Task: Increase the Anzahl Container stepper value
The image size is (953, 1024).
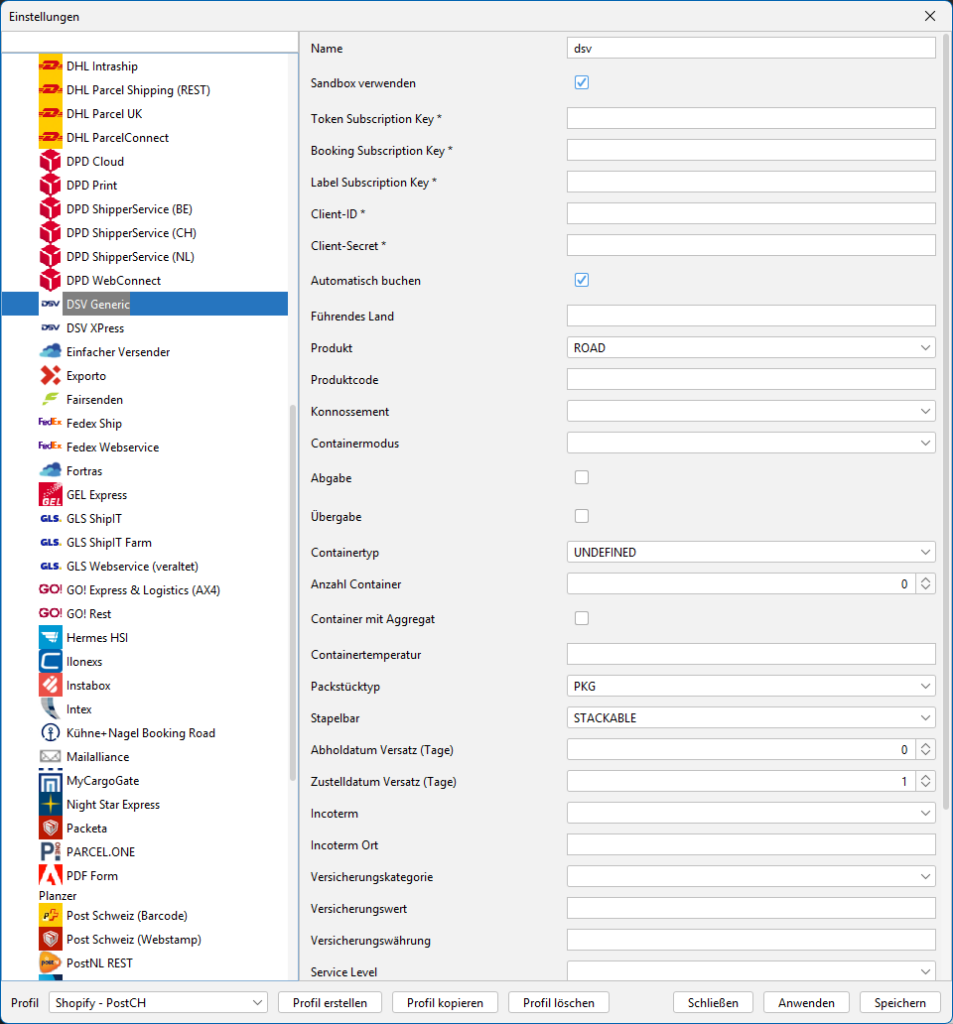Action: 926,579
